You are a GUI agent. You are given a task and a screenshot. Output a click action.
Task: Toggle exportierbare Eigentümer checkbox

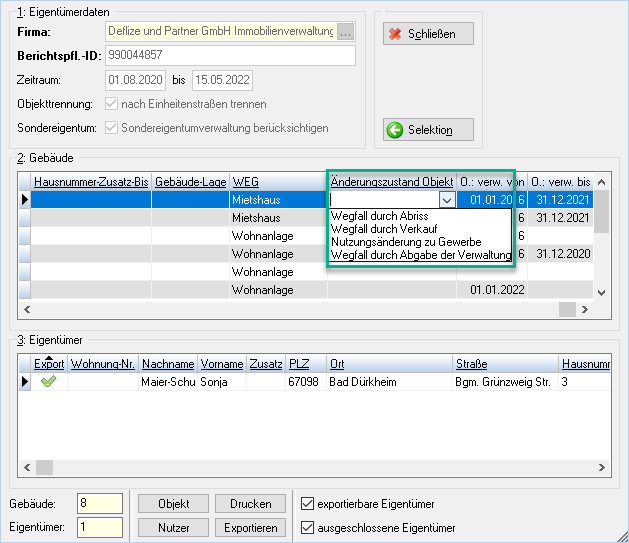[307, 503]
